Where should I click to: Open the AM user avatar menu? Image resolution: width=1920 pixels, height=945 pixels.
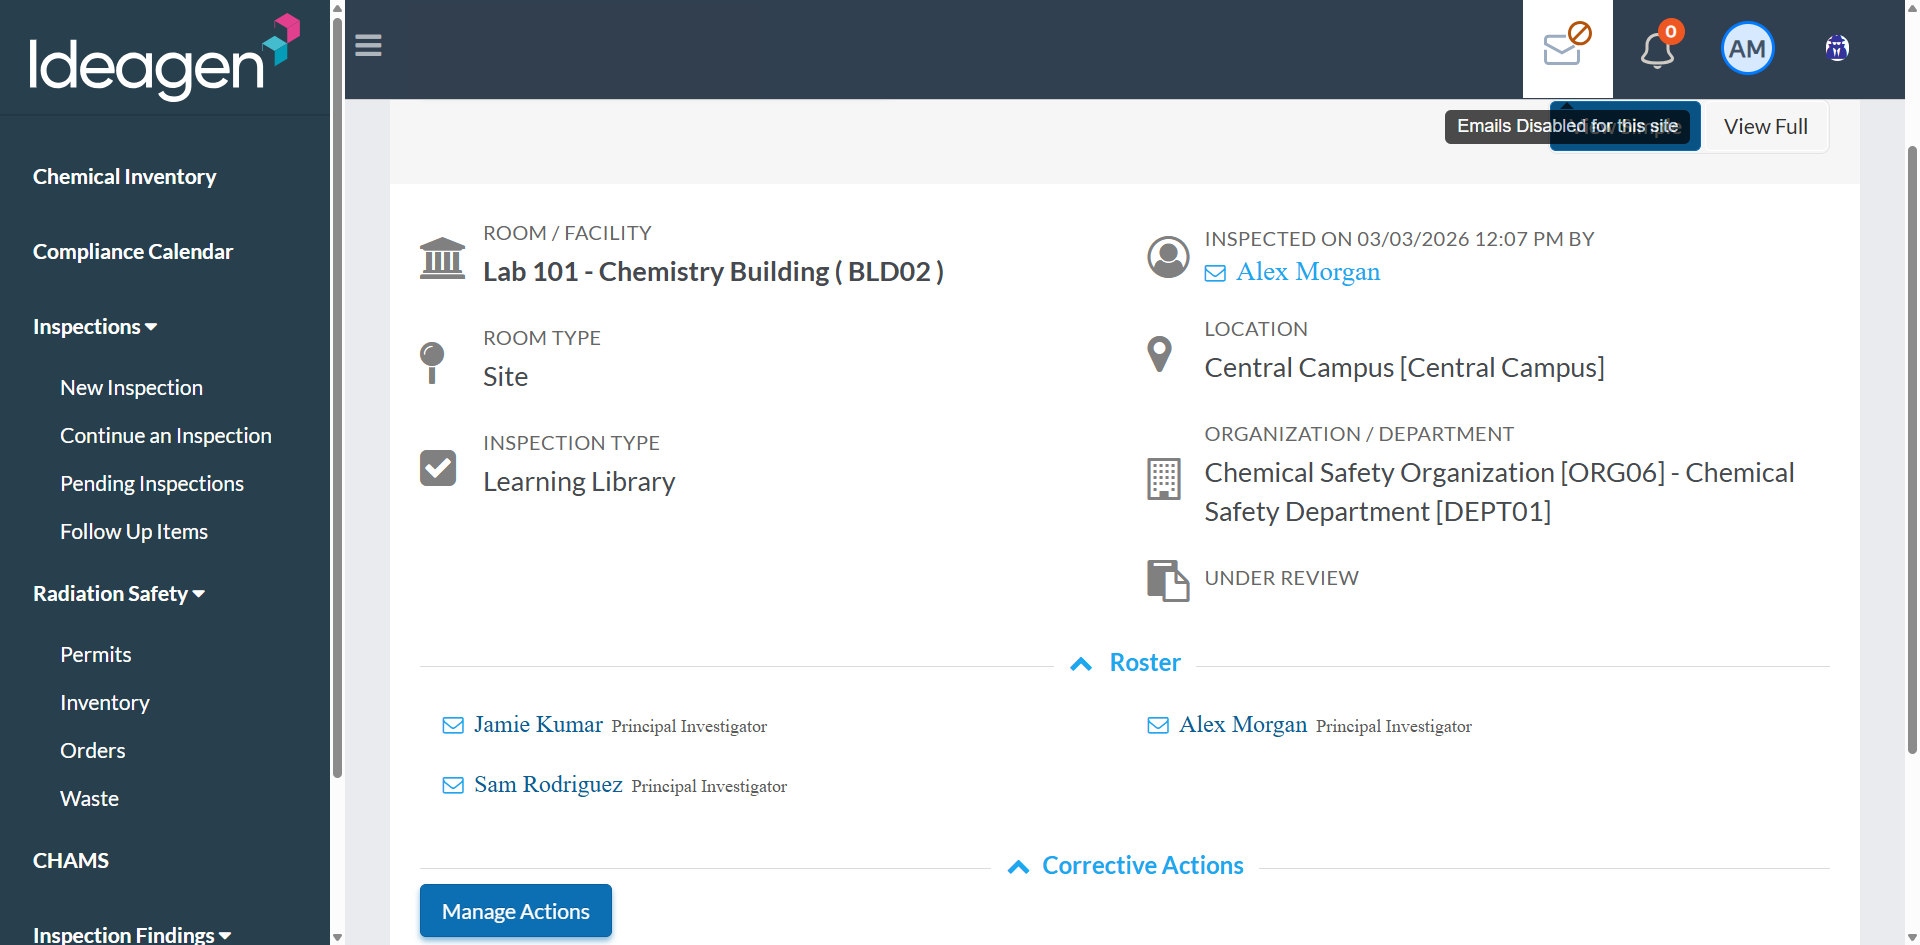click(1747, 48)
